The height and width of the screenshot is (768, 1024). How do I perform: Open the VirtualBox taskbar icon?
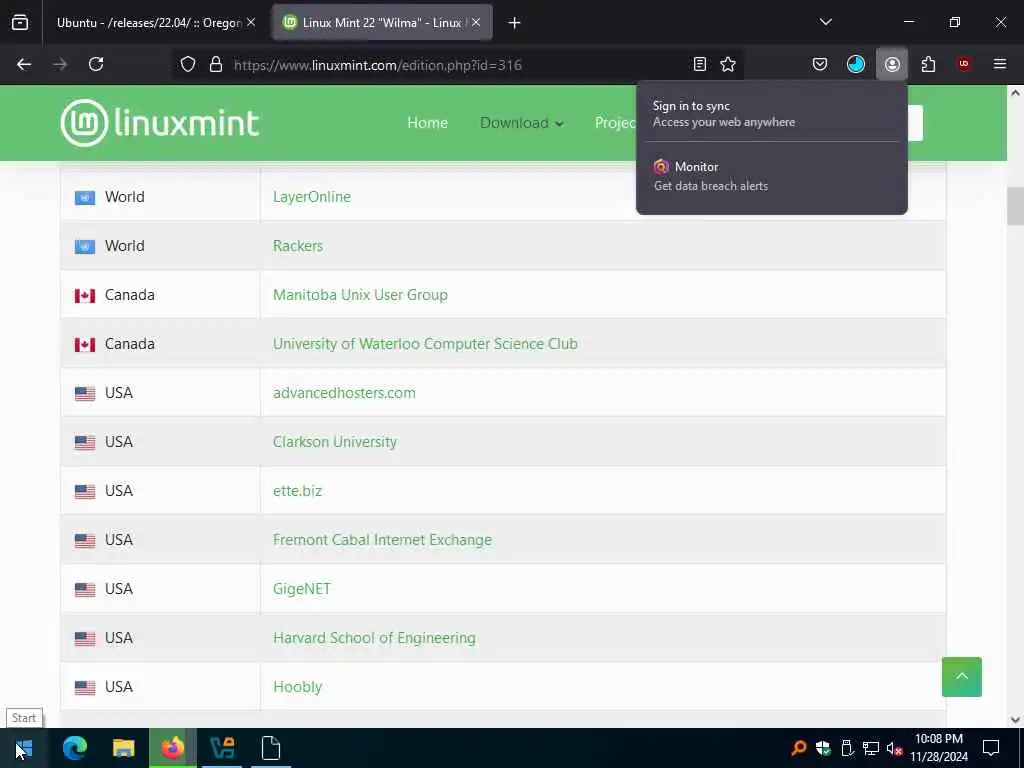(222, 748)
